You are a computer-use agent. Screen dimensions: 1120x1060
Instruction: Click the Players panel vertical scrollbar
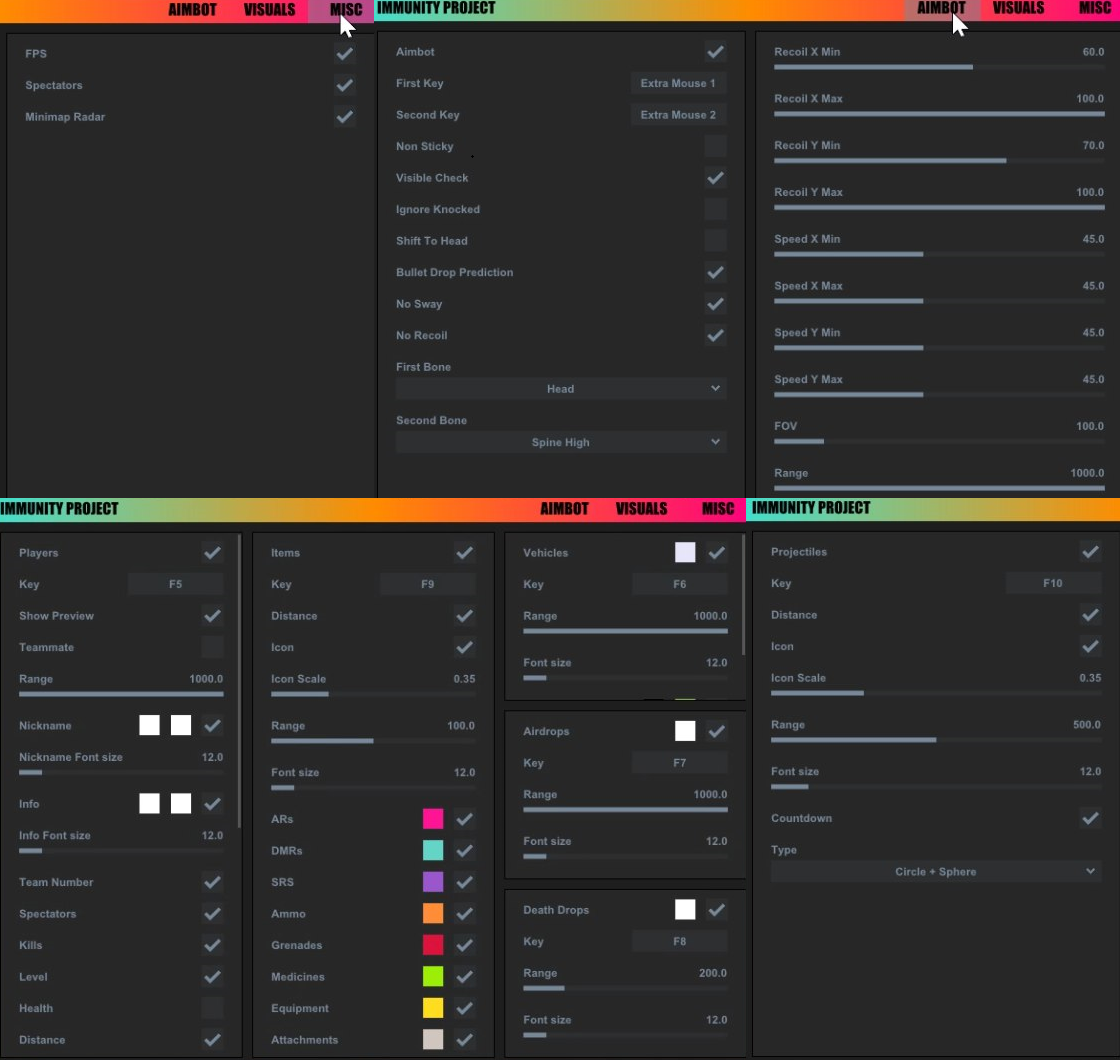(x=239, y=680)
